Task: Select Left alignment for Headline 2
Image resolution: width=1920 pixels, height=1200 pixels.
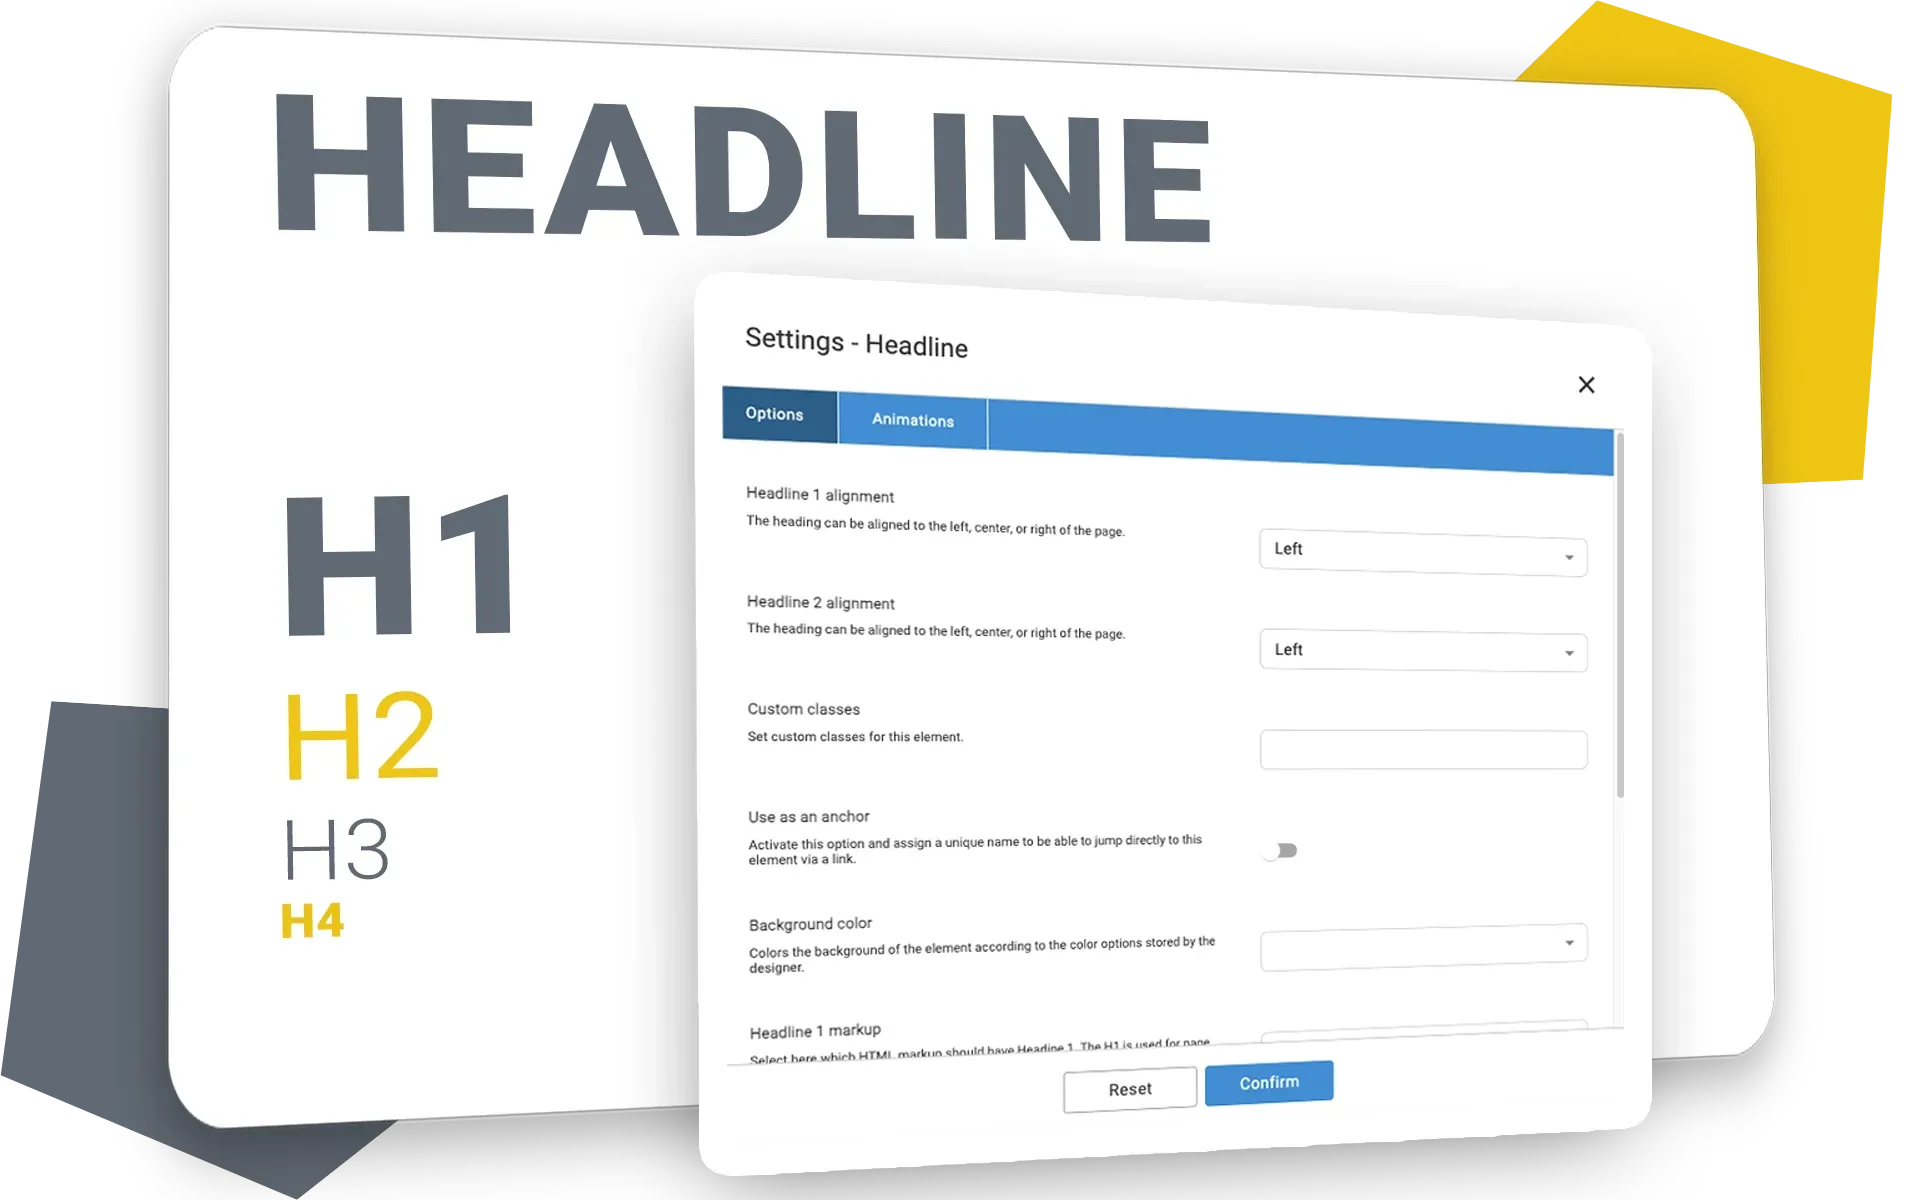Action: pos(1422,650)
